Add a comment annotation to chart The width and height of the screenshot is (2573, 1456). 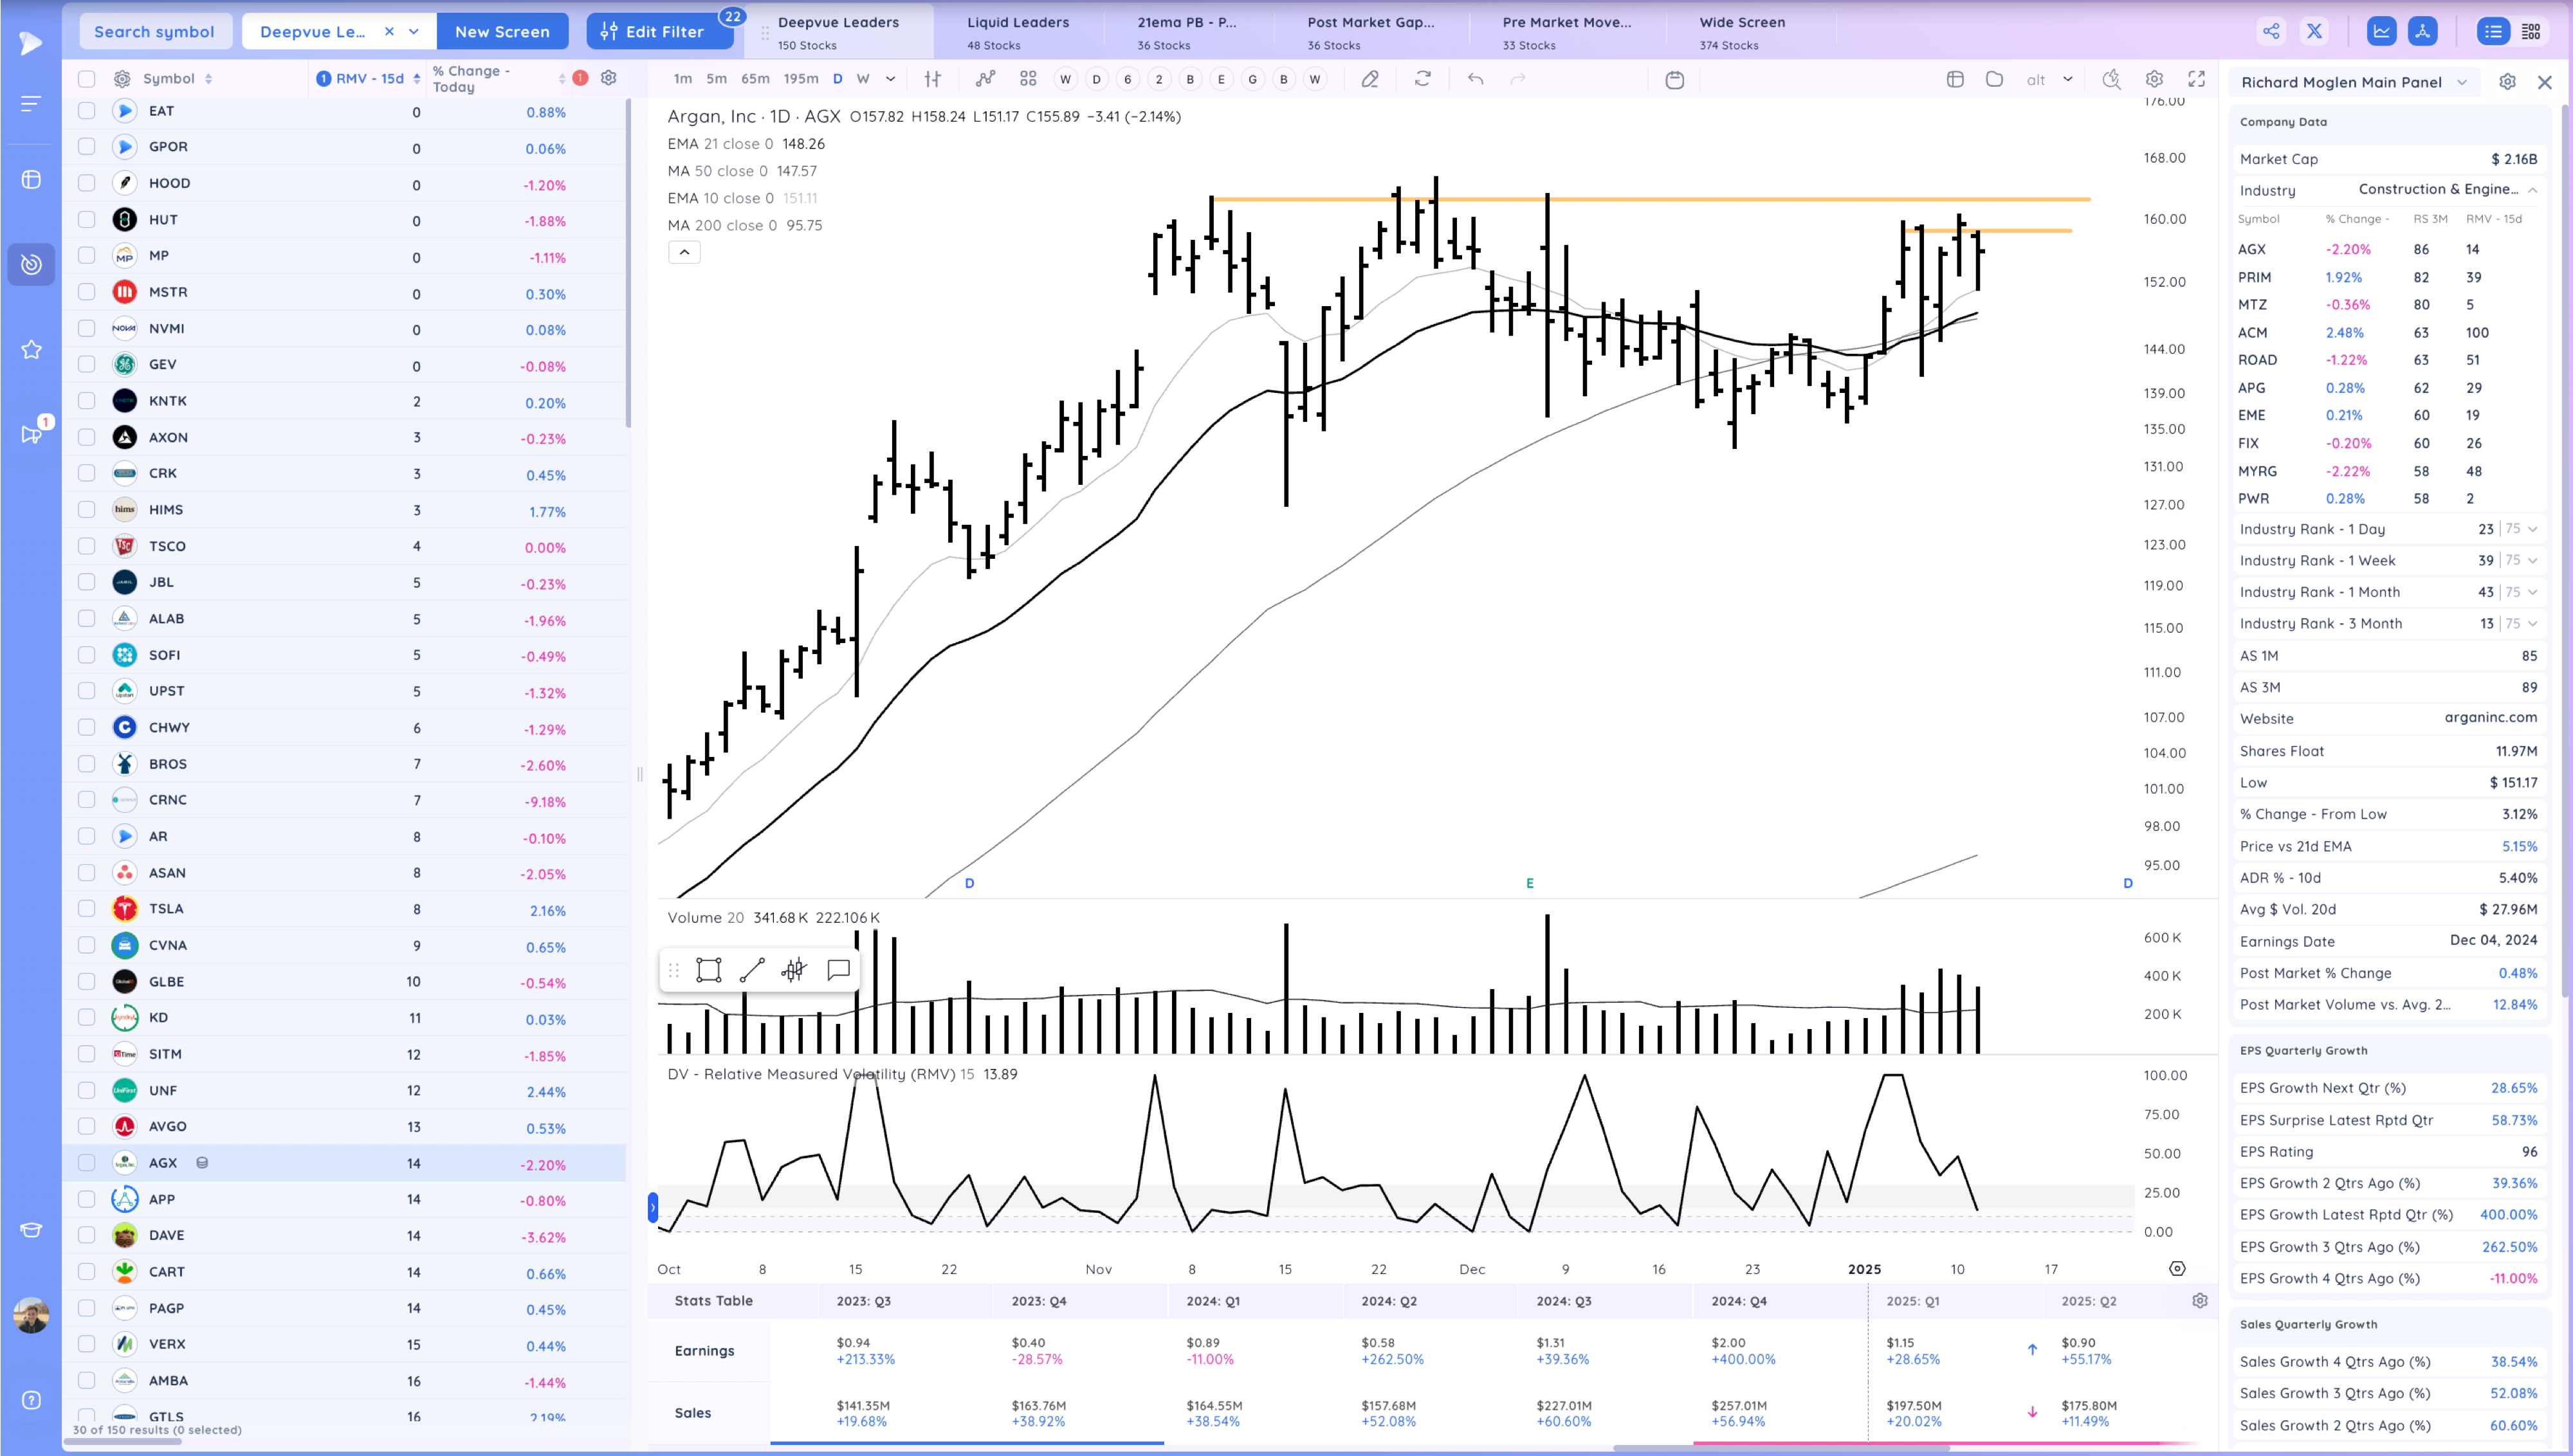[838, 970]
